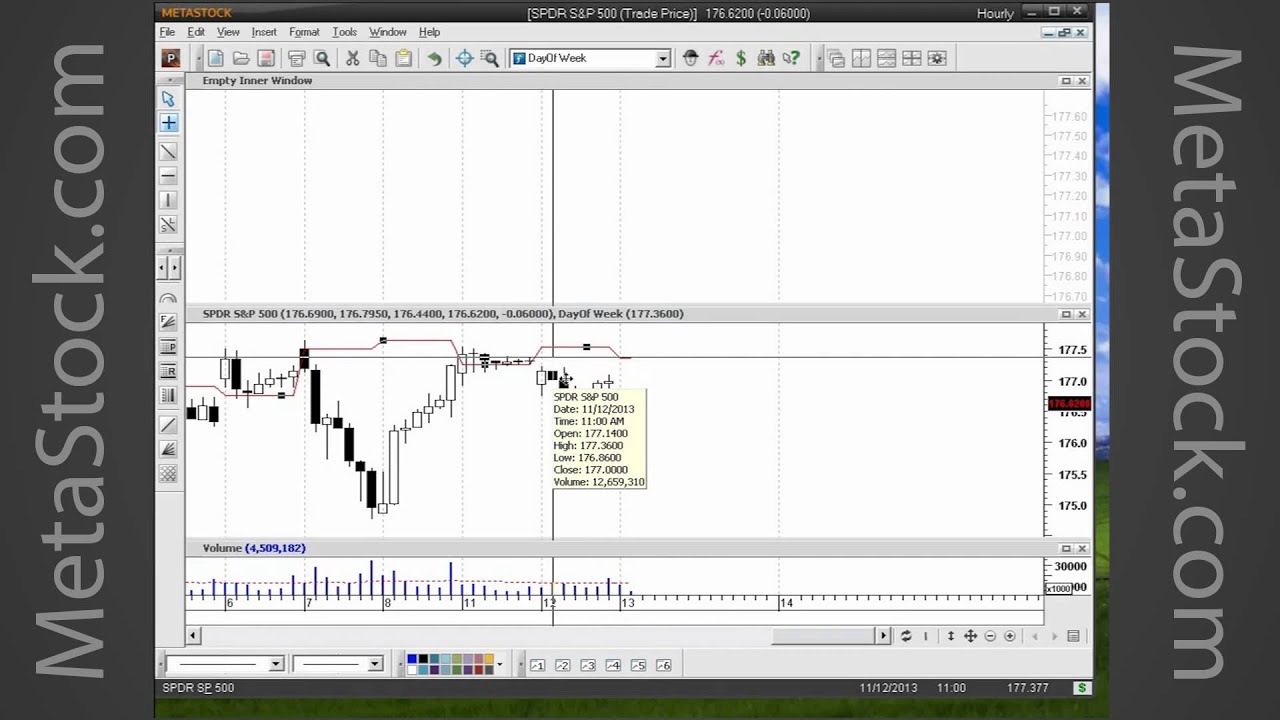Pick the orange color swatch
This screenshot has height=720, width=1280.
point(489,659)
